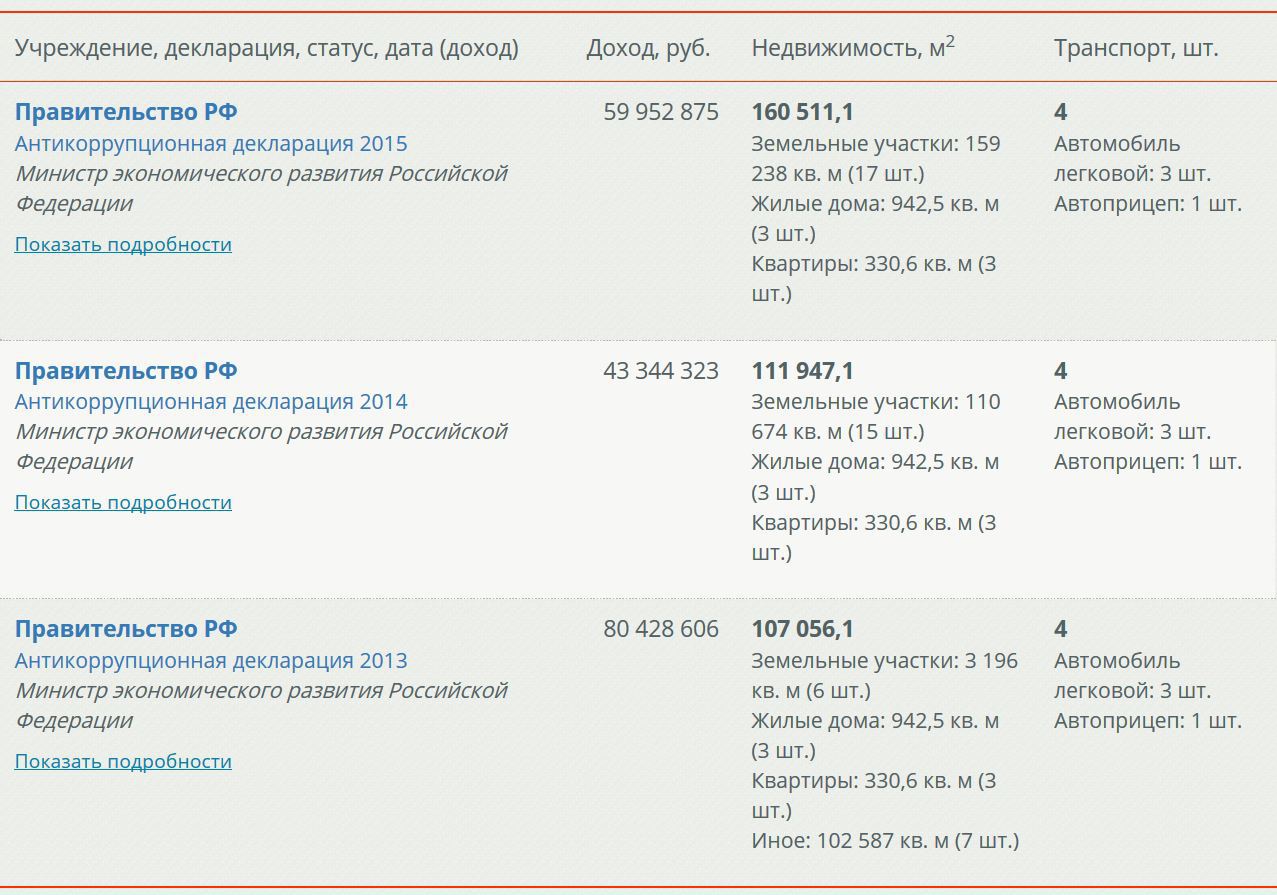This screenshot has width=1277, height=895.
Task: Click Автомобиль легковой text in 2014 row
Action: tap(1133, 417)
